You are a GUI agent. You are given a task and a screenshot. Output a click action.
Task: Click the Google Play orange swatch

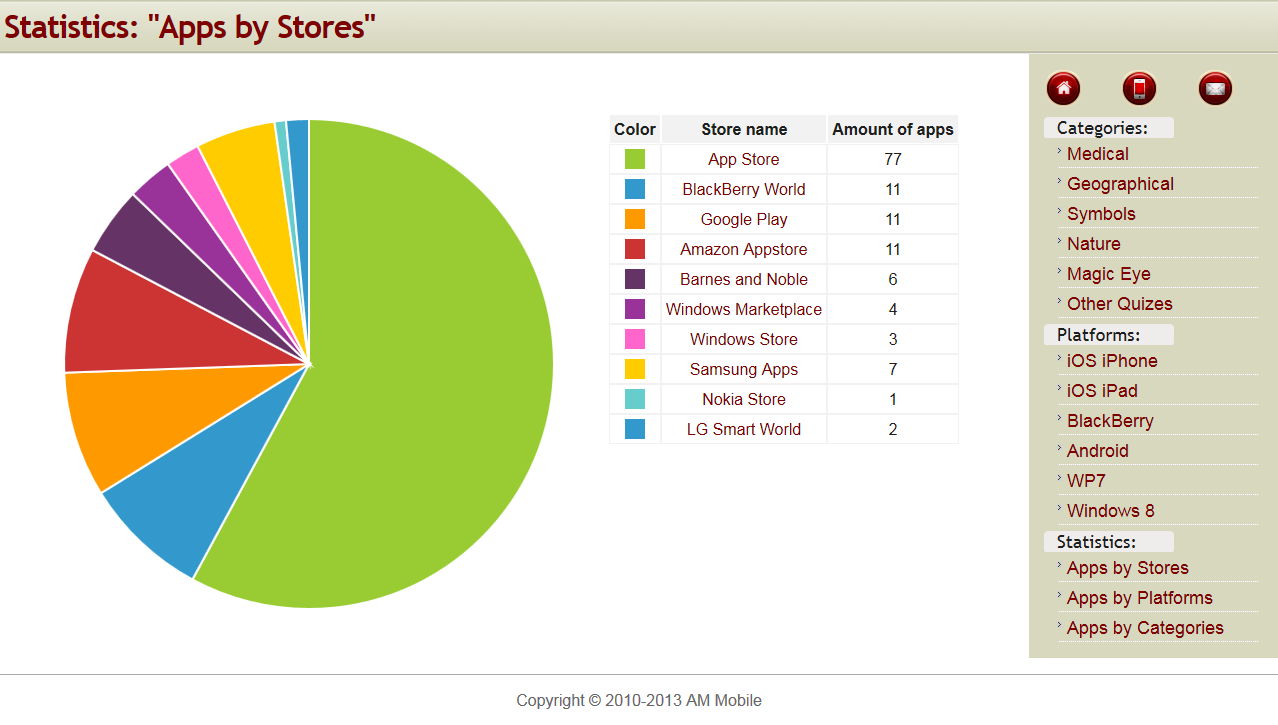click(x=635, y=219)
